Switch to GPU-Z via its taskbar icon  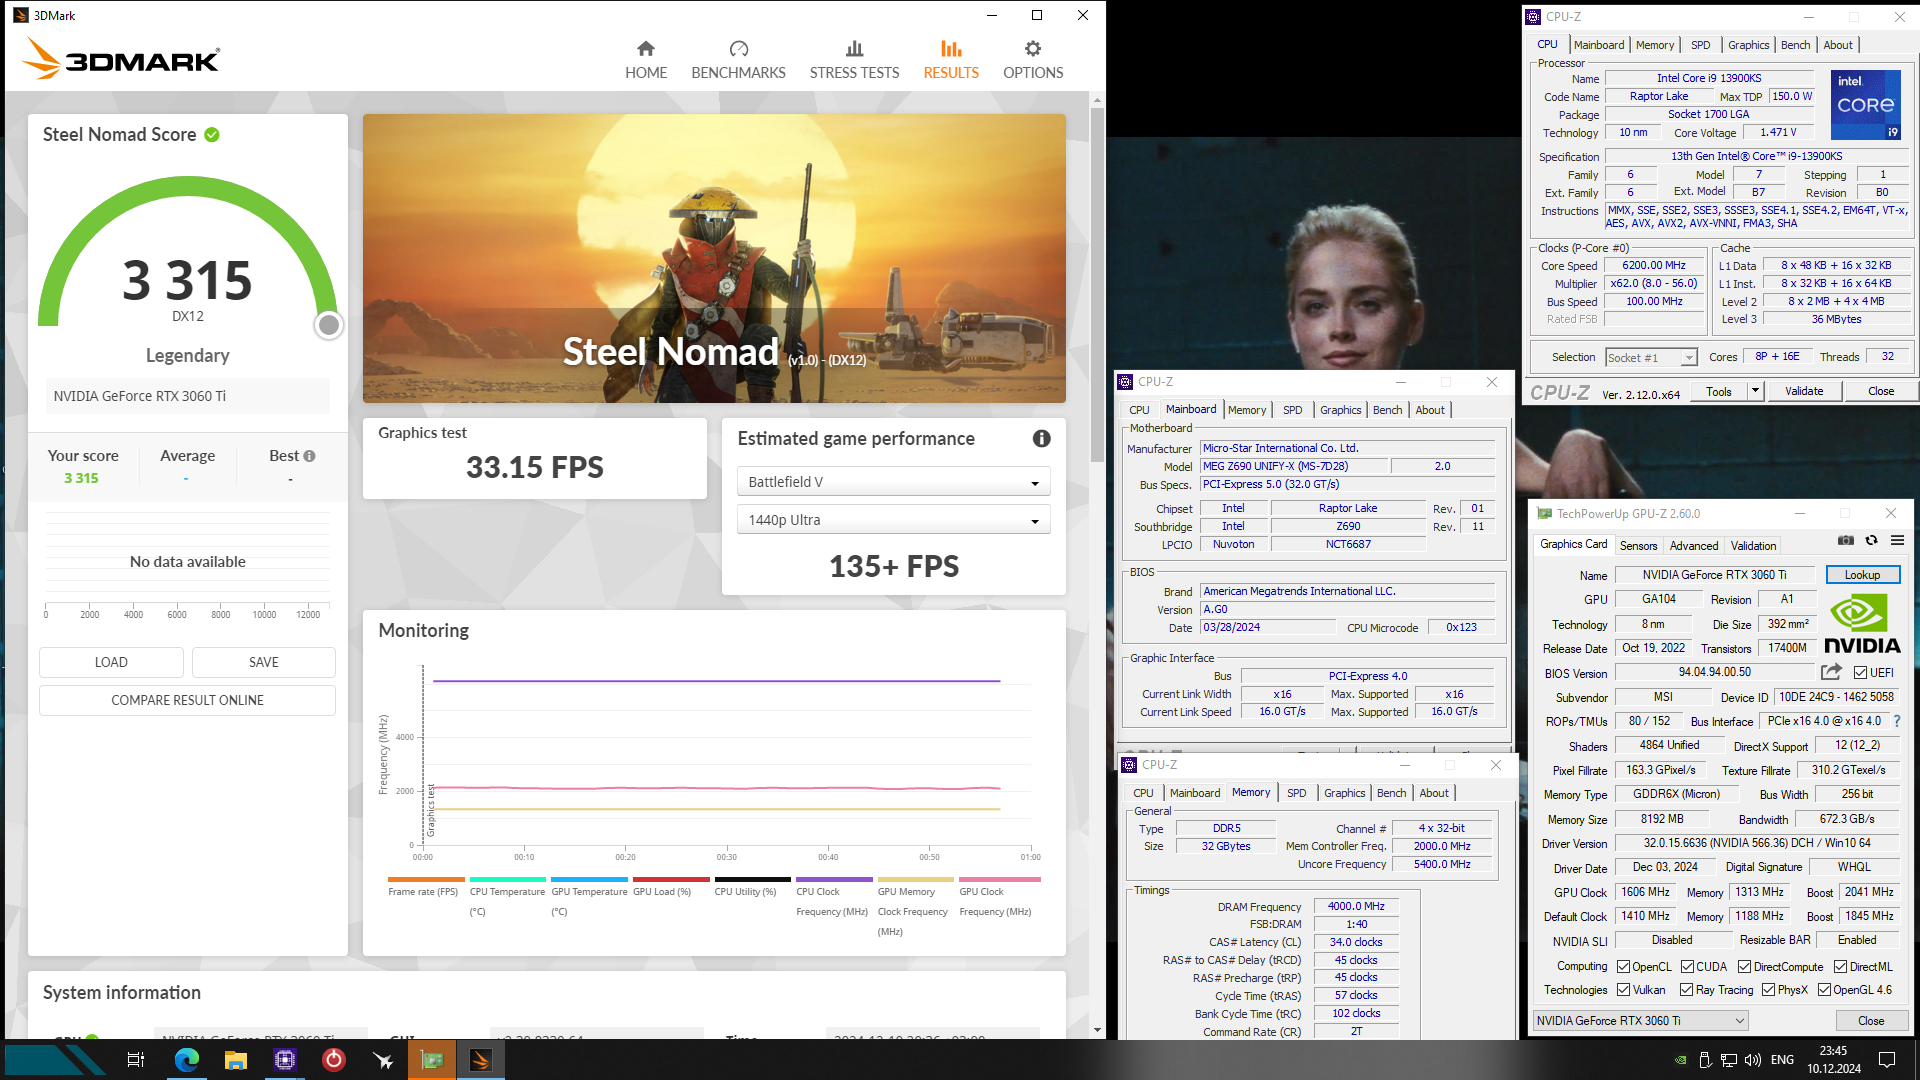tap(432, 1060)
